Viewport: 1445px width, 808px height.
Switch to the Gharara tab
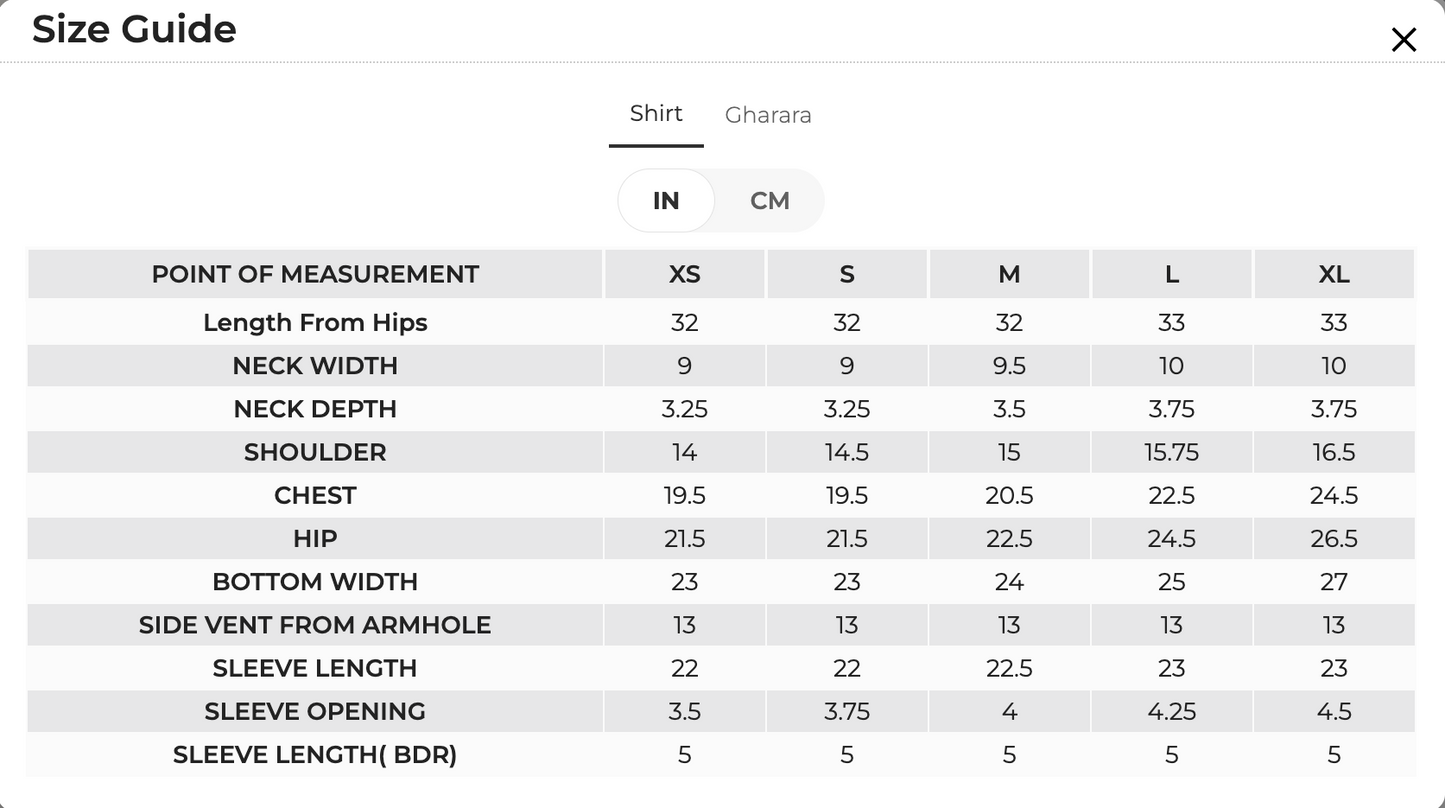click(x=768, y=115)
